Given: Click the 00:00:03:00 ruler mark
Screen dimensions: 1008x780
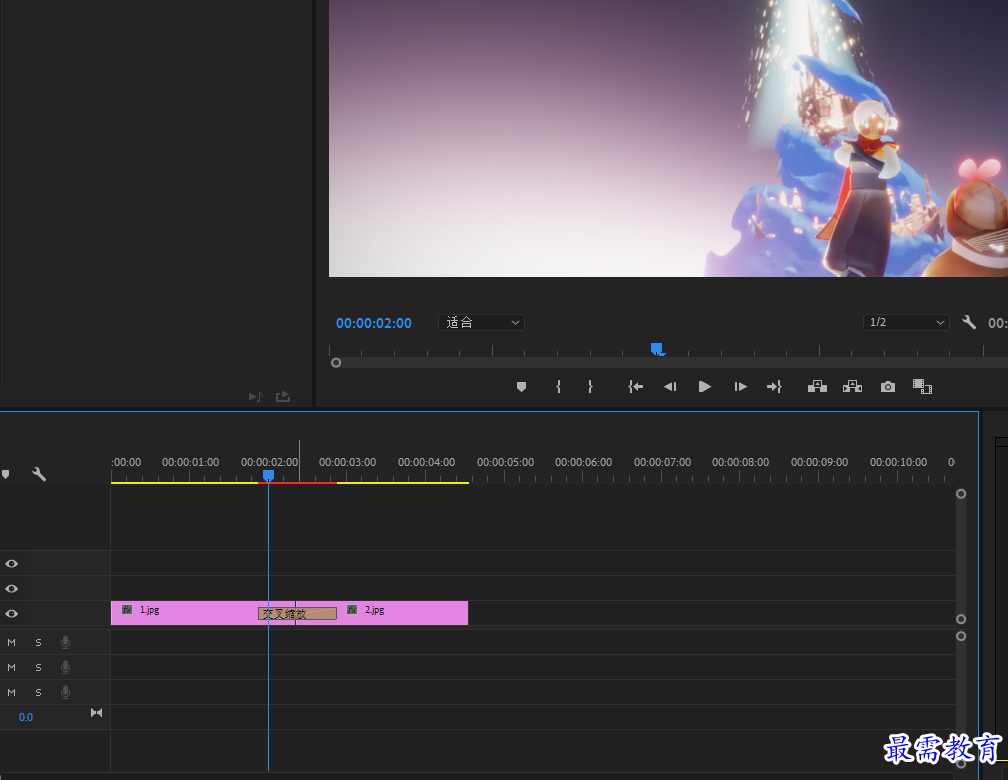Looking at the screenshot, I should click(x=347, y=462).
